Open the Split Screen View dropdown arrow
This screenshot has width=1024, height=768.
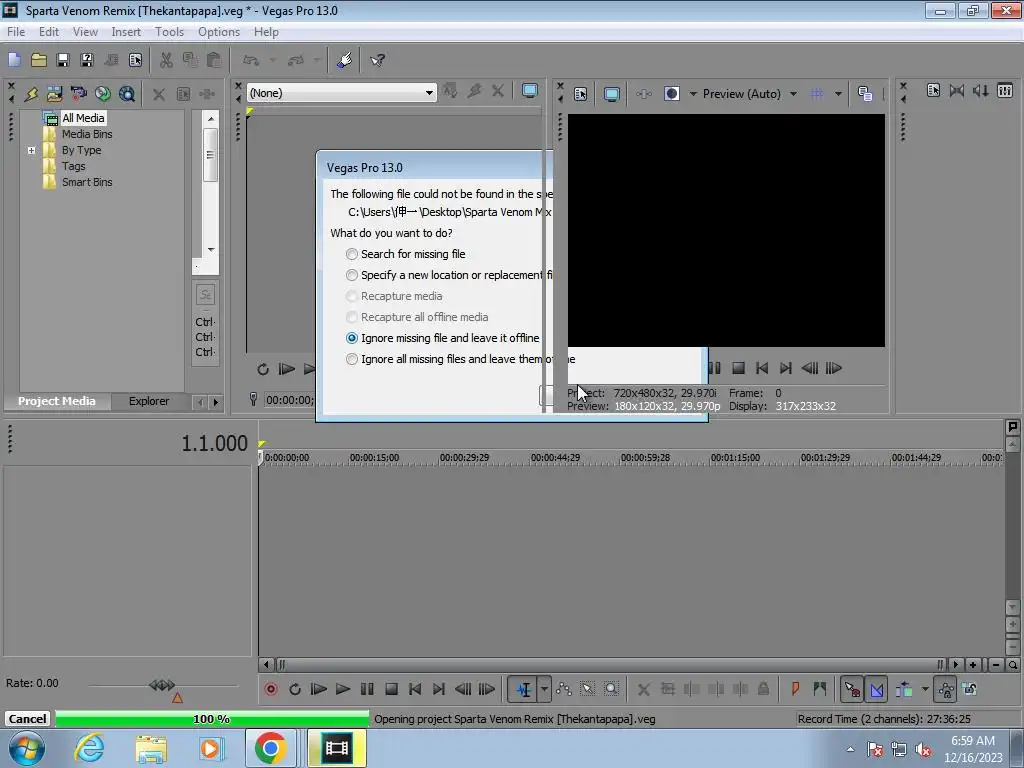click(x=694, y=94)
